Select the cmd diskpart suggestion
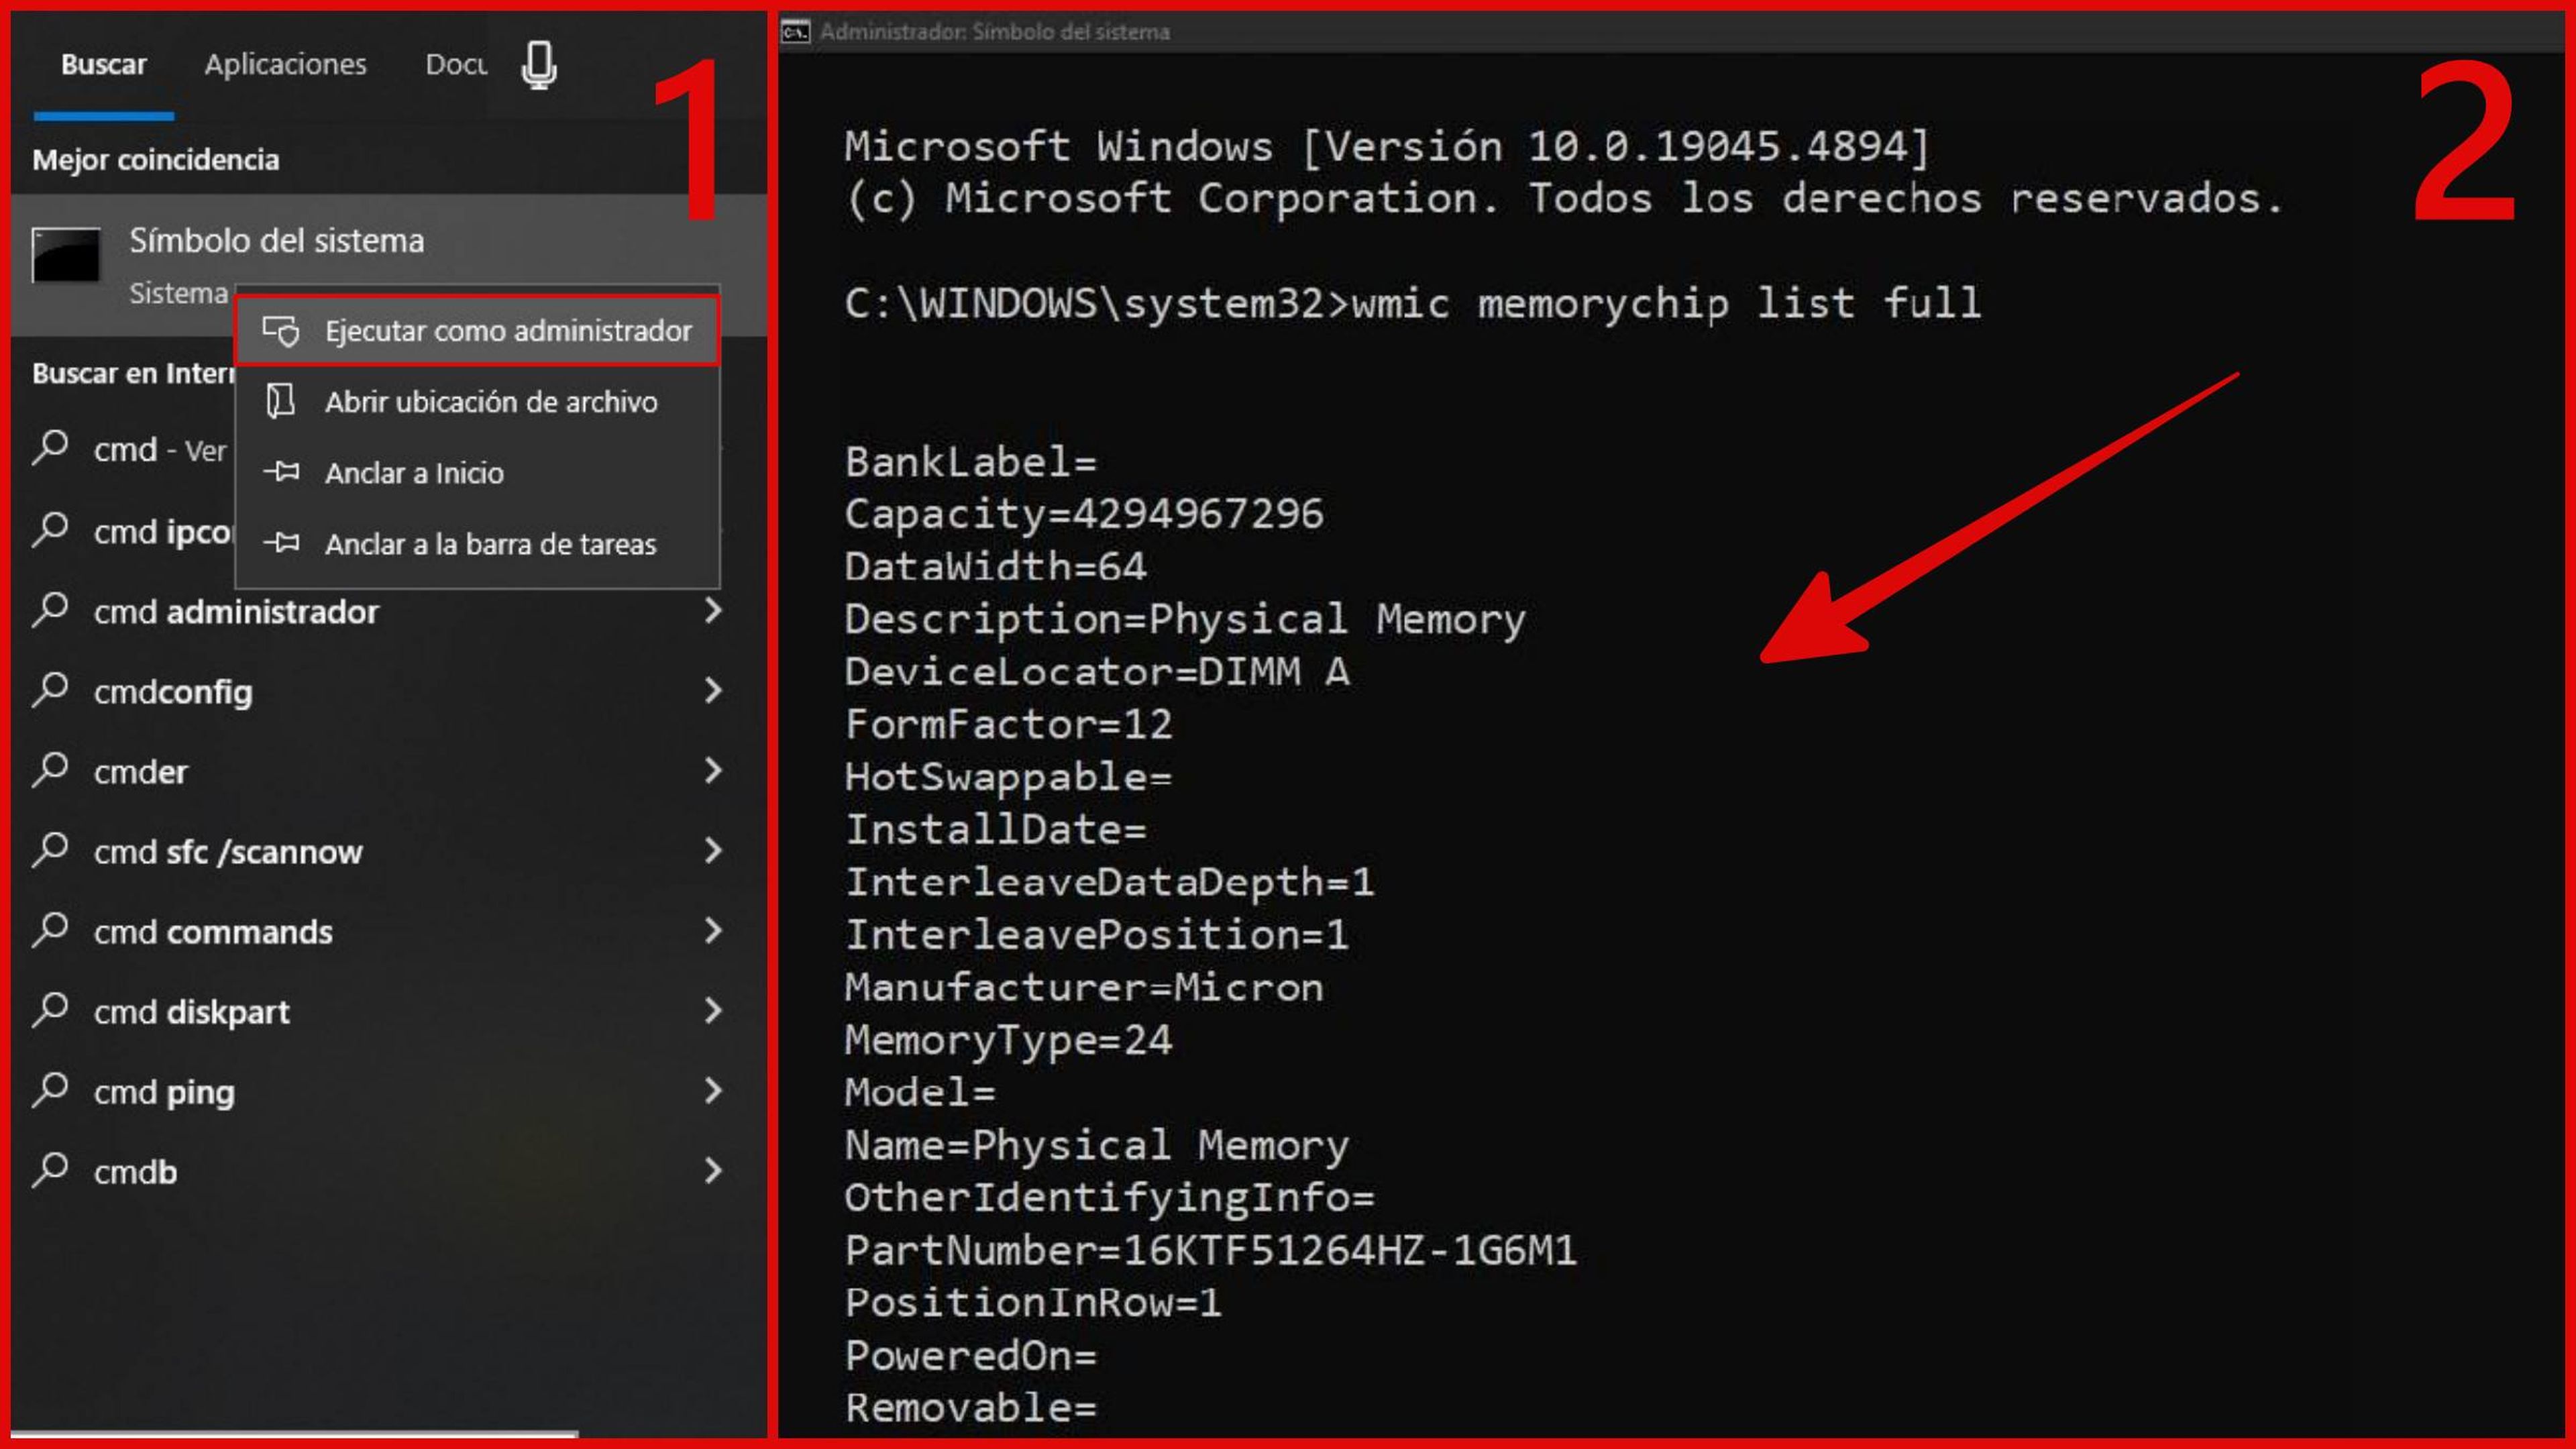Screen dimensions: 2576x1449 [388, 1010]
